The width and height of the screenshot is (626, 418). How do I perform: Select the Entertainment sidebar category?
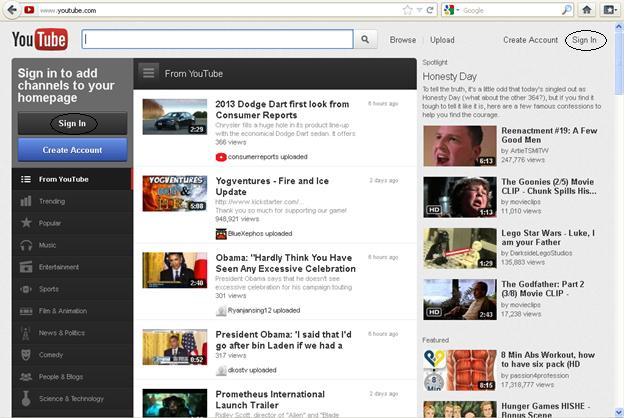[72, 267]
